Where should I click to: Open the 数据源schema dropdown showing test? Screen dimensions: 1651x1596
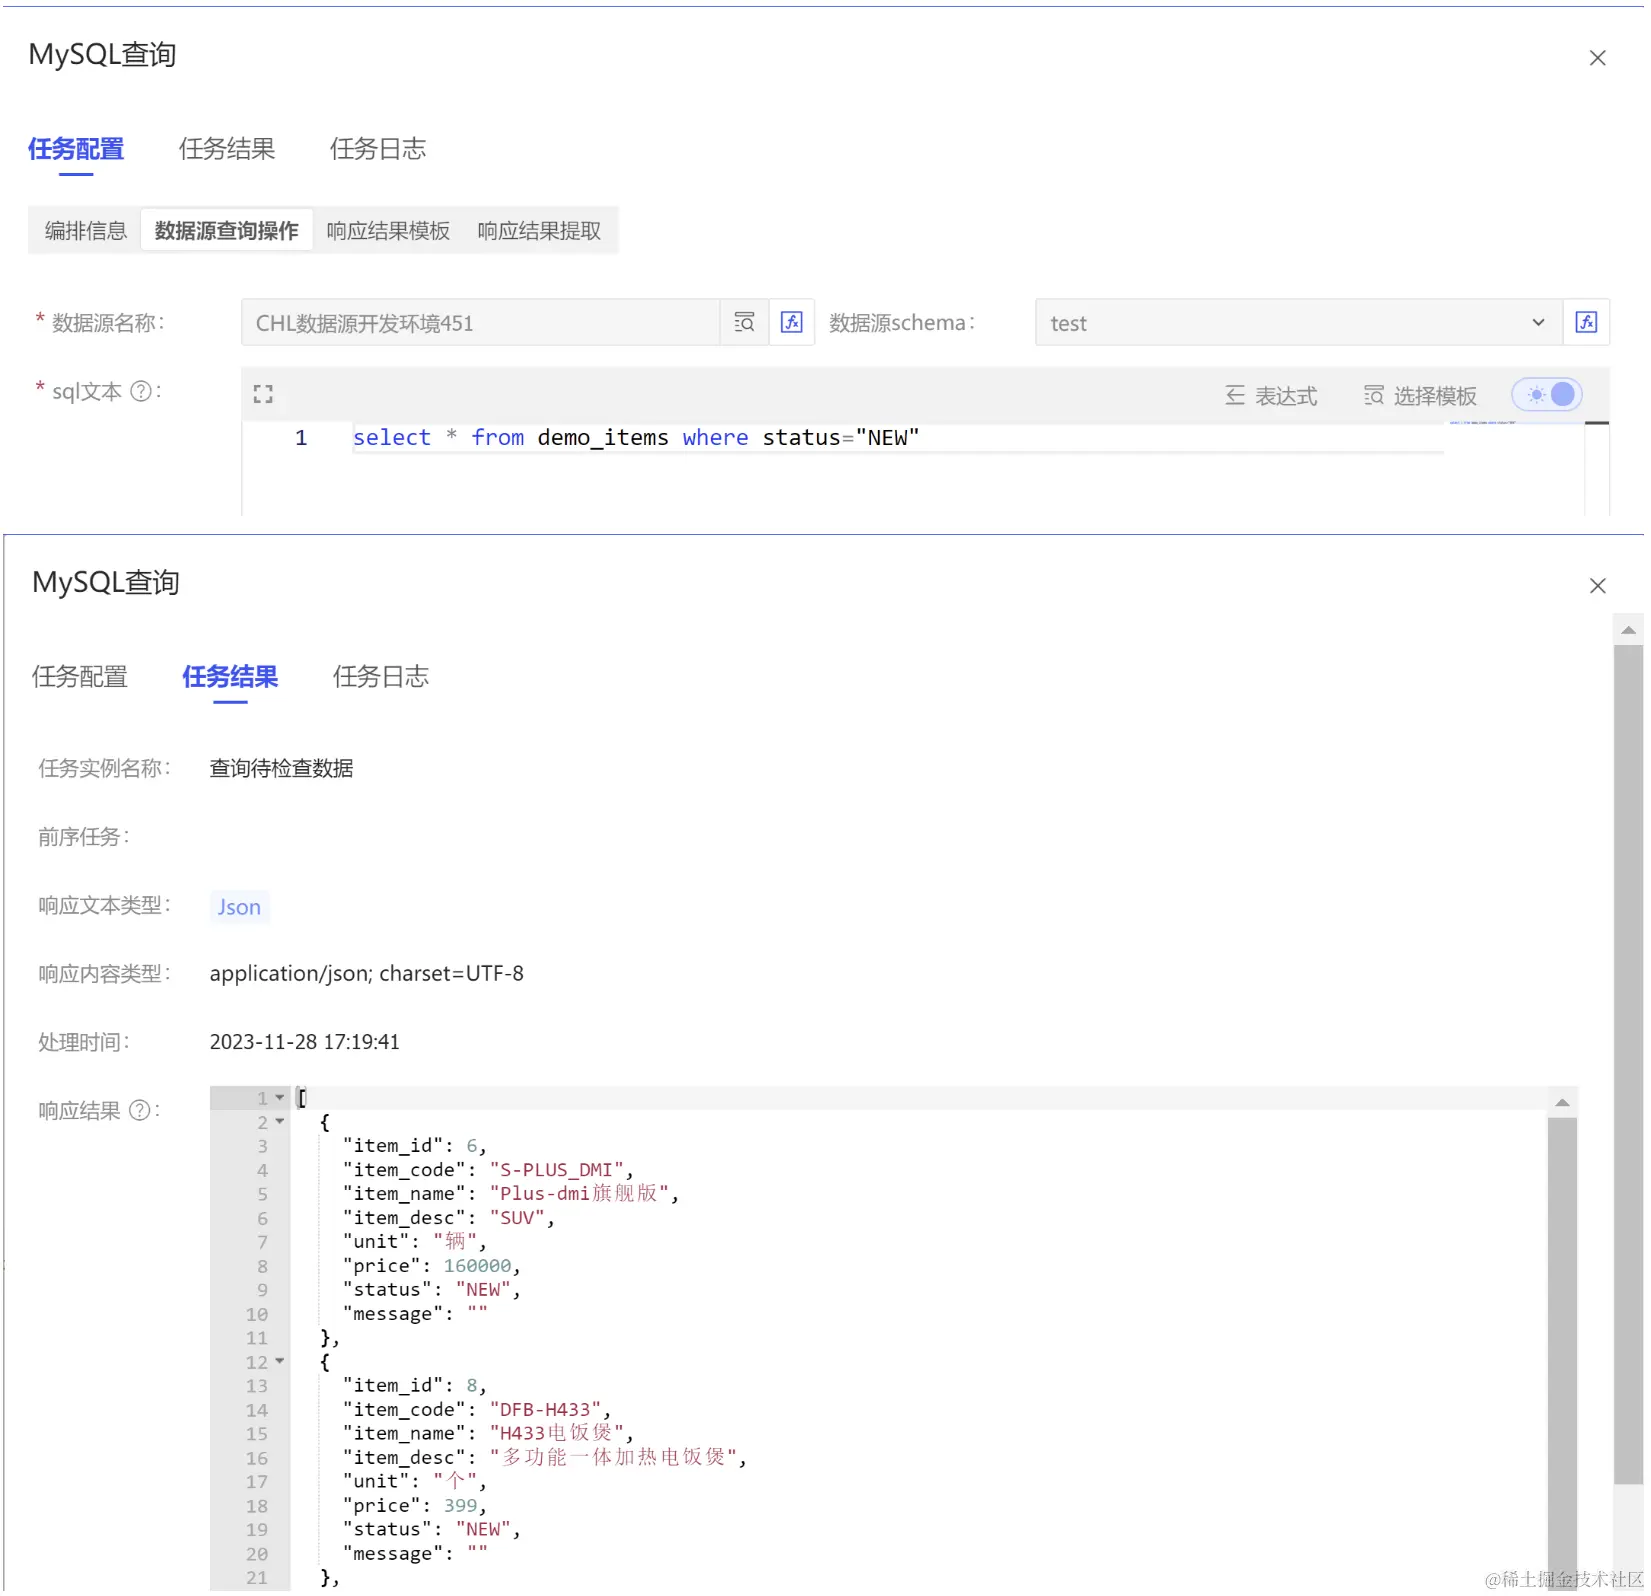pos(1298,323)
